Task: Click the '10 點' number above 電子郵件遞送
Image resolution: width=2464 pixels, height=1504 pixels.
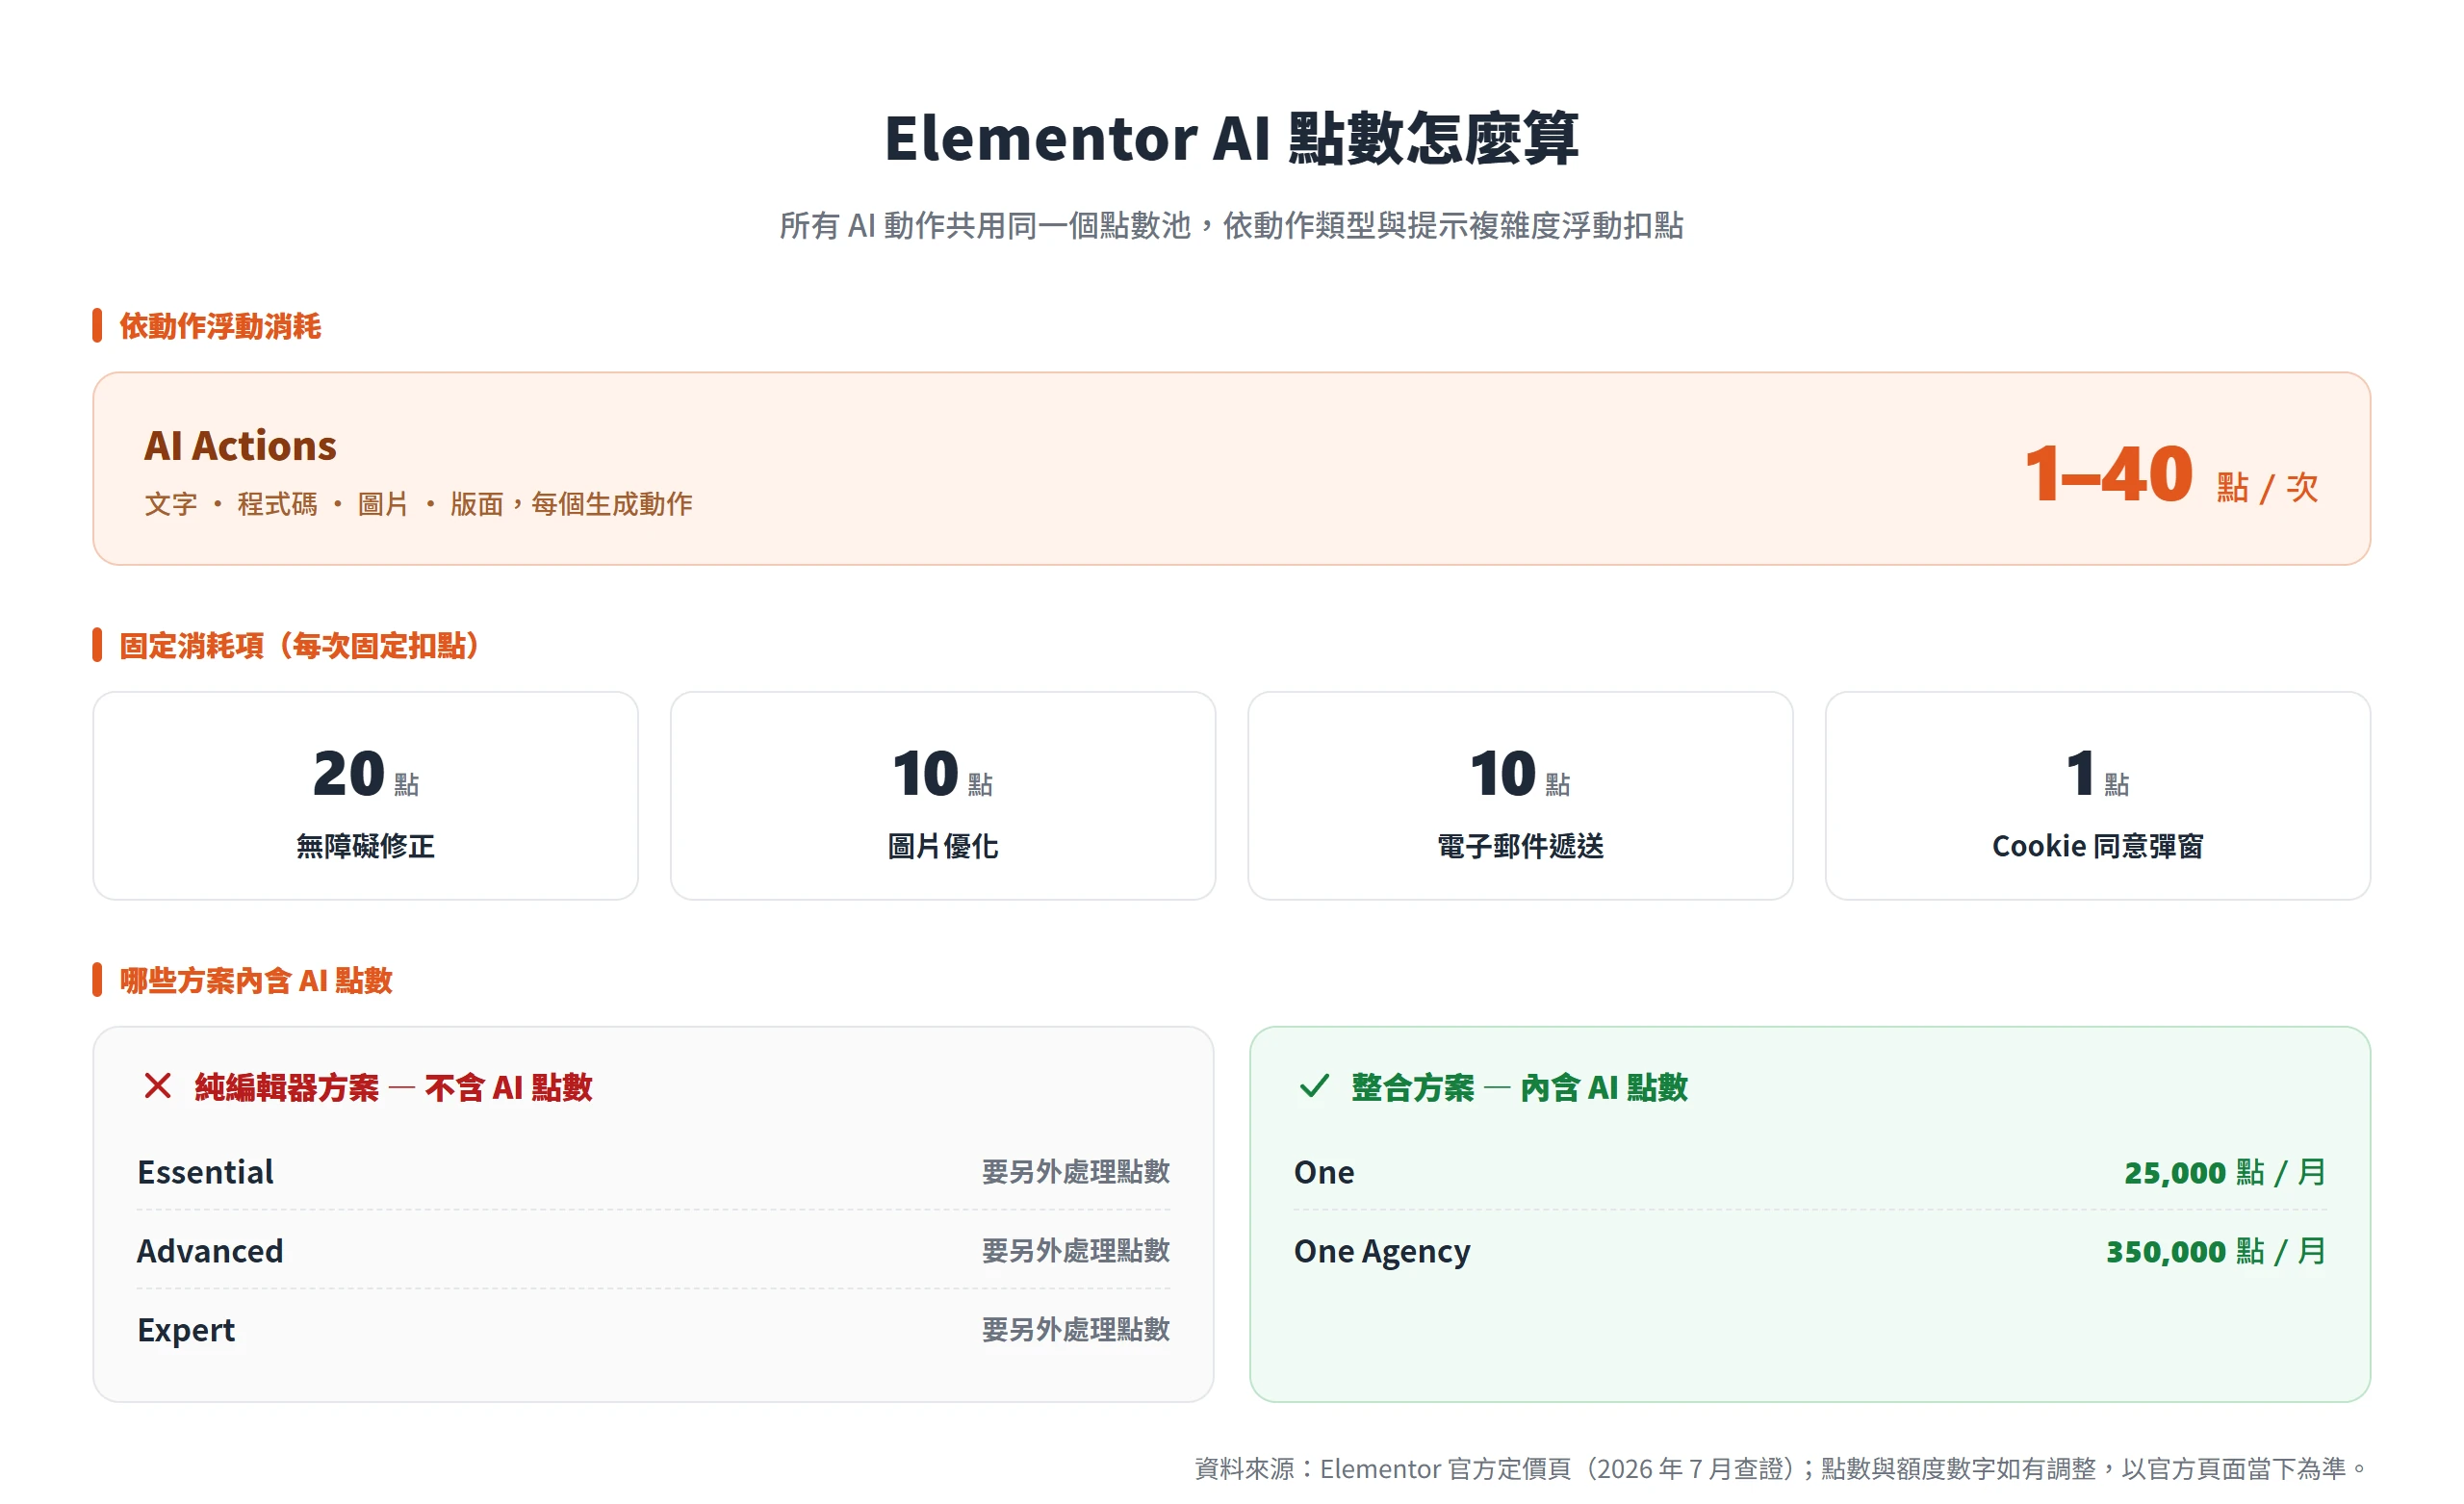Action: click(x=1520, y=774)
